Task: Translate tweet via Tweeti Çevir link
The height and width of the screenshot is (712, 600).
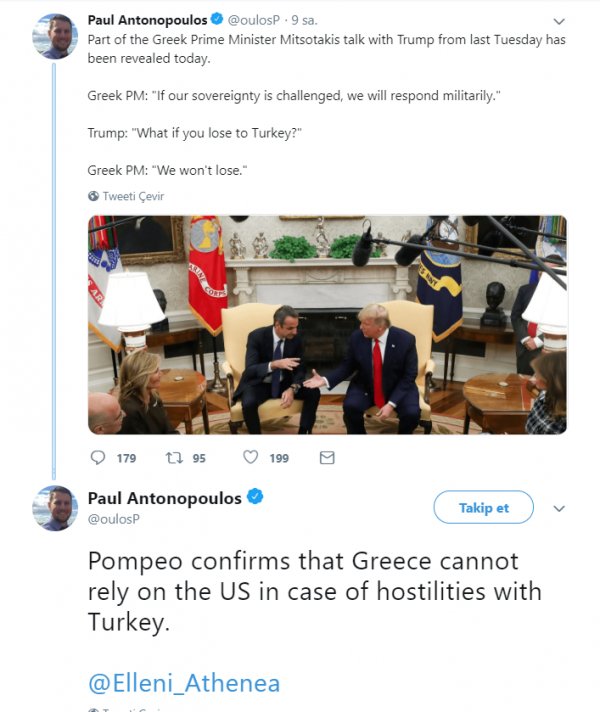Action: [133, 196]
